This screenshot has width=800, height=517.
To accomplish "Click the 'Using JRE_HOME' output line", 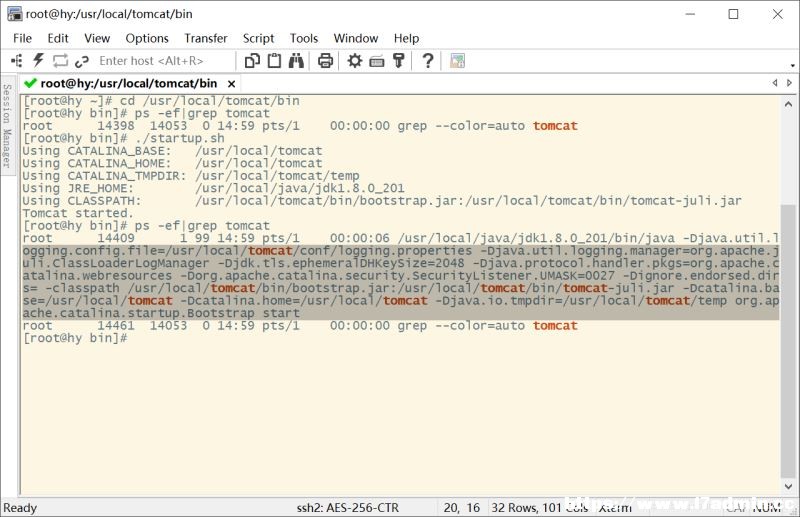I will coord(213,188).
